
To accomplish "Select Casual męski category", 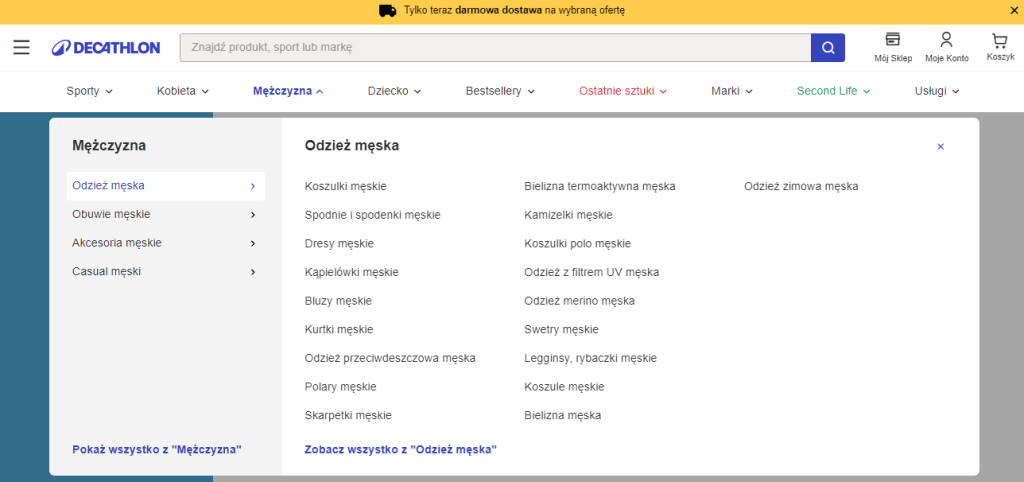I will click(x=166, y=272).
